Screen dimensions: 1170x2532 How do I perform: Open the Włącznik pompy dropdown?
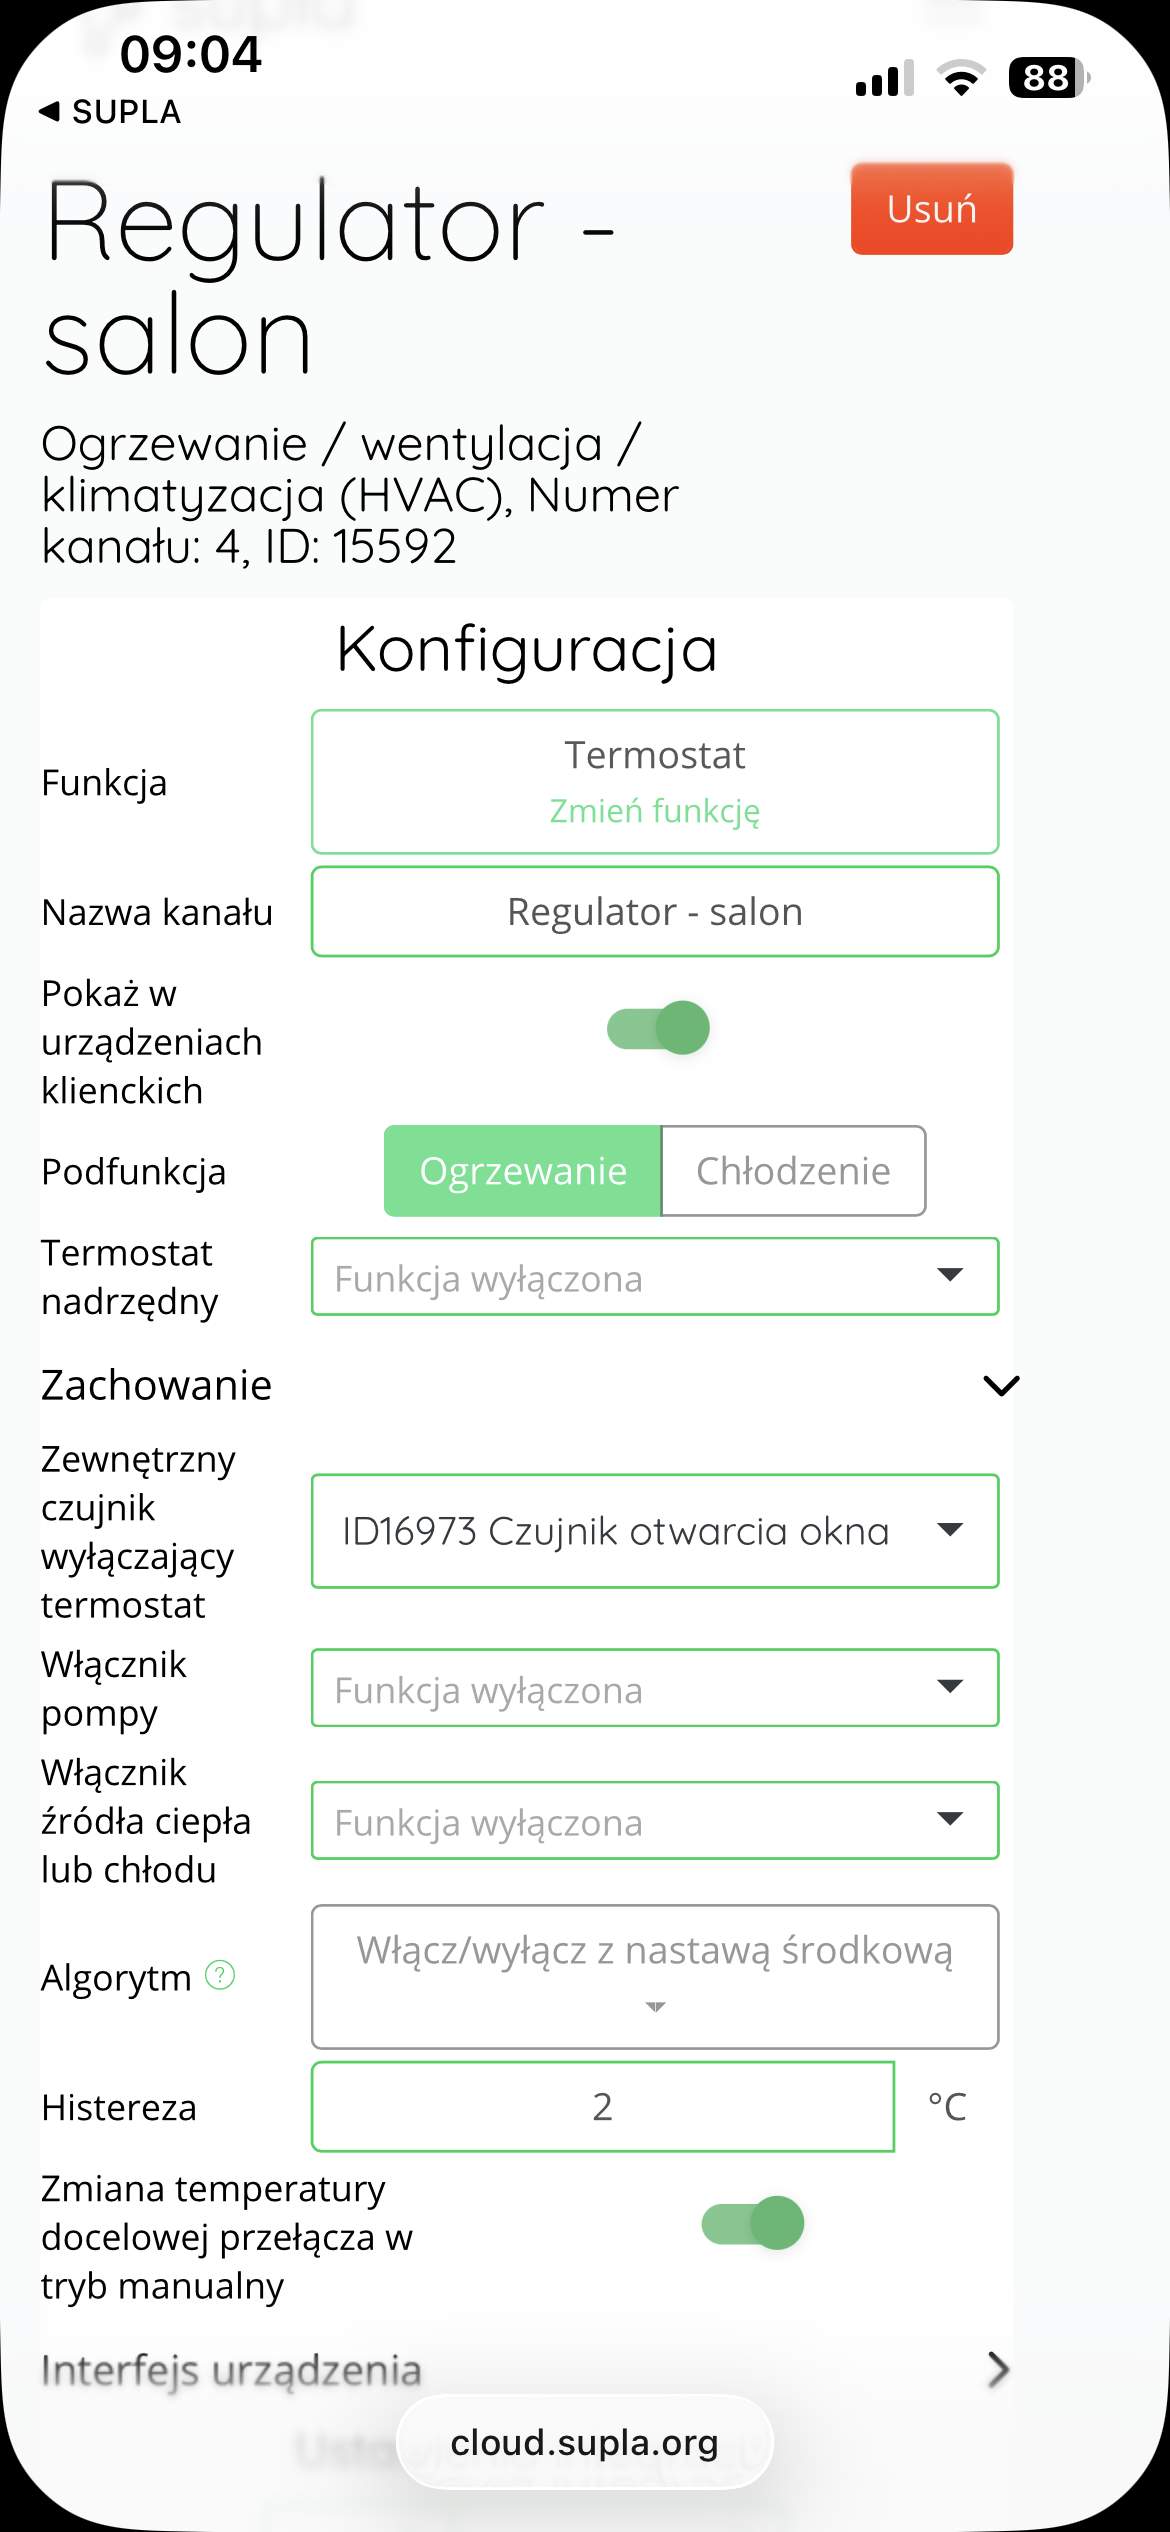coord(655,1688)
